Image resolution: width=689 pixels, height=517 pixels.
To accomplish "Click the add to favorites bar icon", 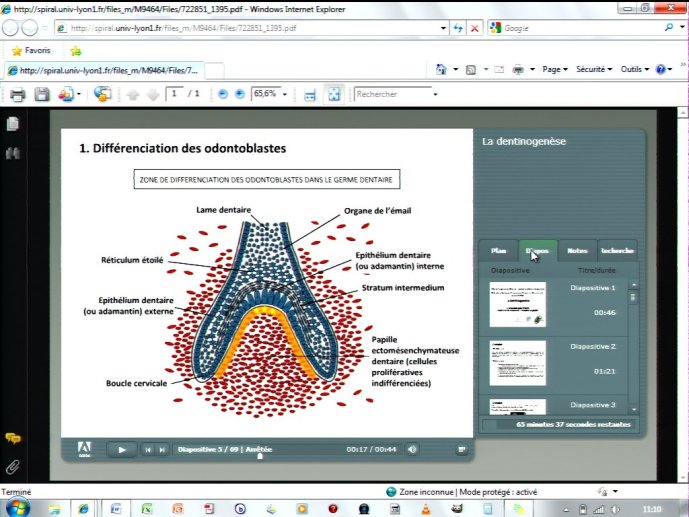I will click(76, 51).
